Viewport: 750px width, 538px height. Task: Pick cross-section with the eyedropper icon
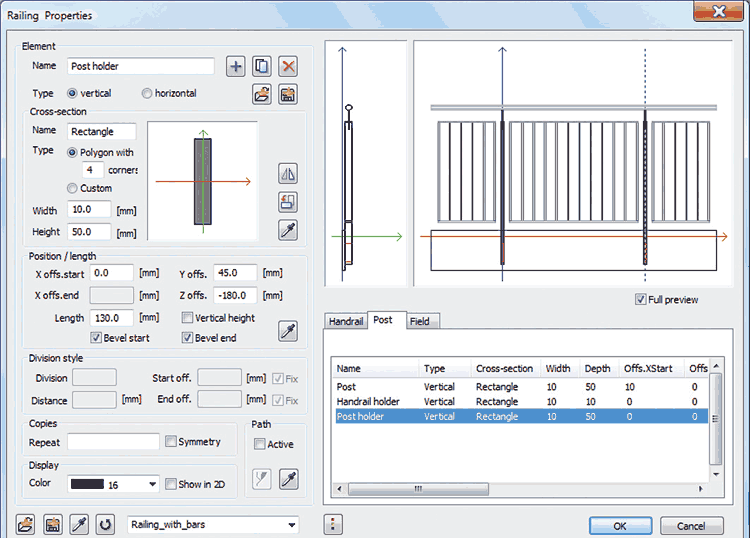pyautogui.click(x=288, y=230)
